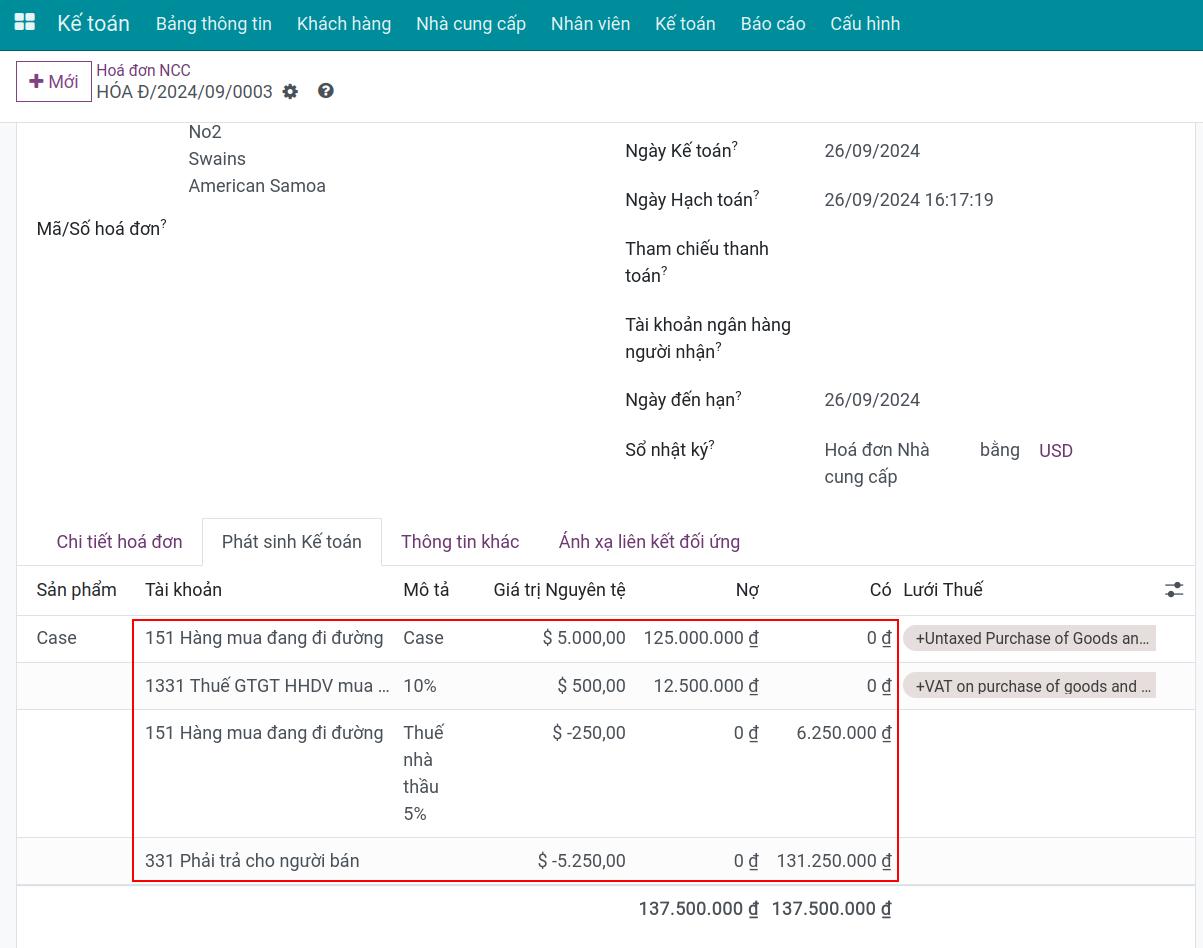Click the Giá trị Nguyên tệ column header
The height and width of the screenshot is (948, 1203).
pyautogui.click(x=560, y=590)
